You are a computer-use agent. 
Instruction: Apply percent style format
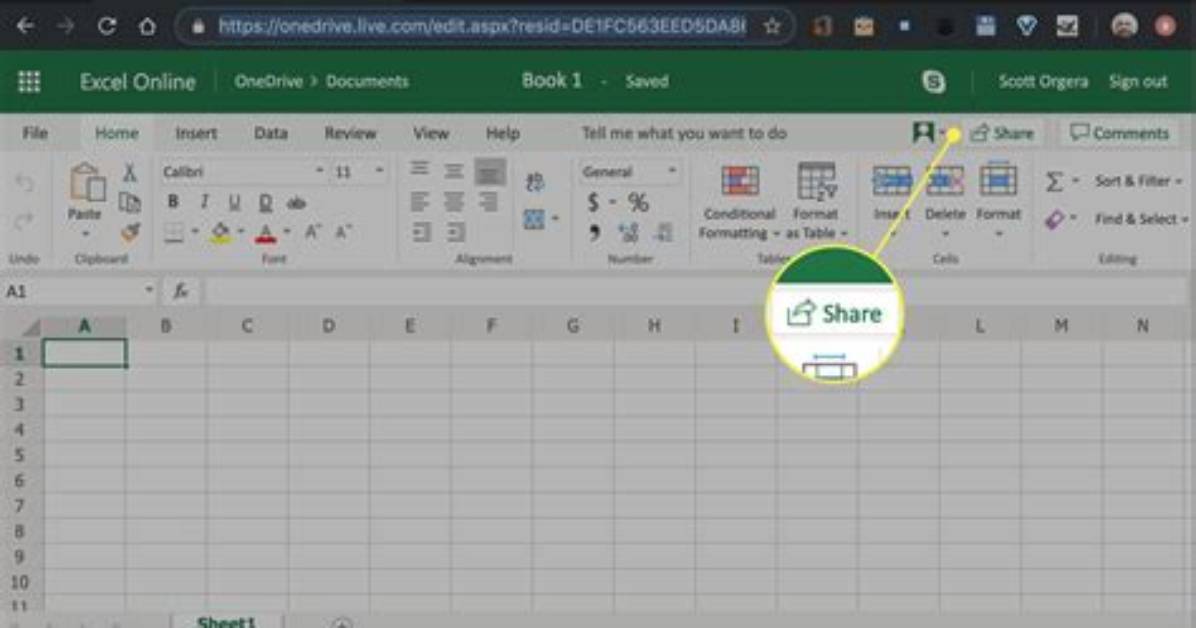pos(638,202)
